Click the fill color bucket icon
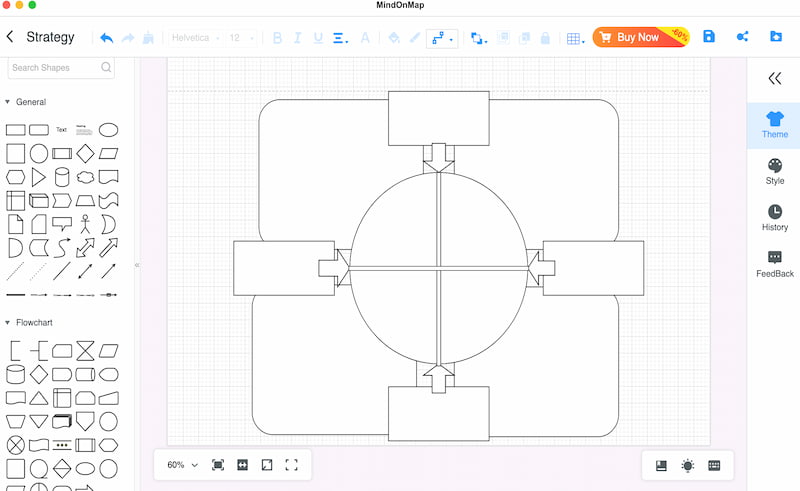The width and height of the screenshot is (800, 491). [394, 38]
